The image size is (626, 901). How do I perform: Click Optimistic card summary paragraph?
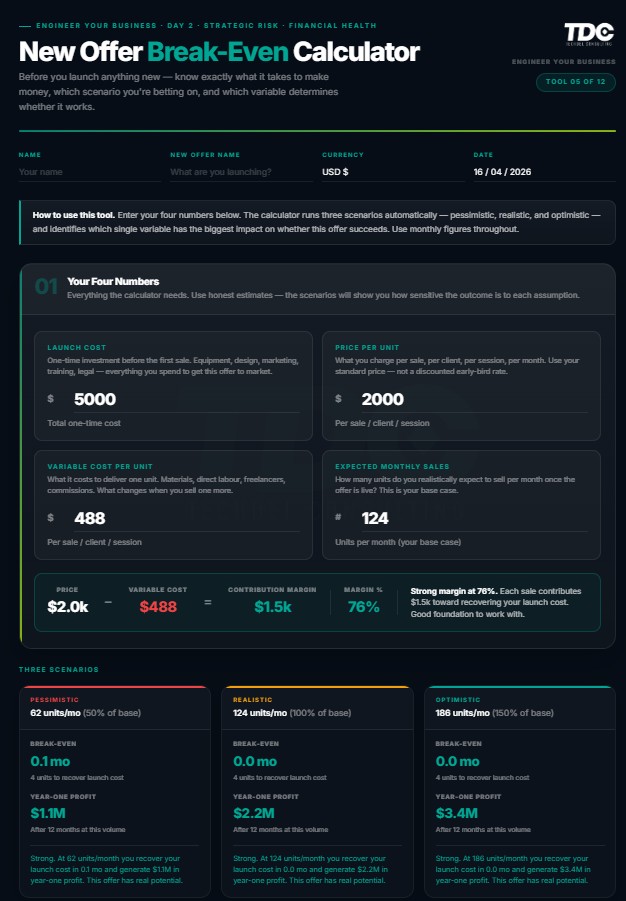(513, 869)
